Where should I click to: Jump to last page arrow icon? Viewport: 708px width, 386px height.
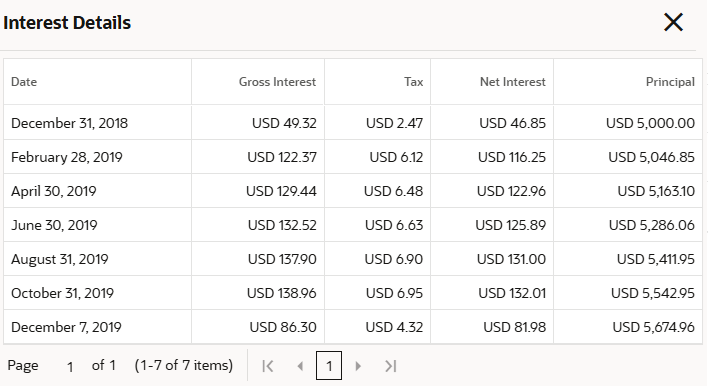point(391,366)
